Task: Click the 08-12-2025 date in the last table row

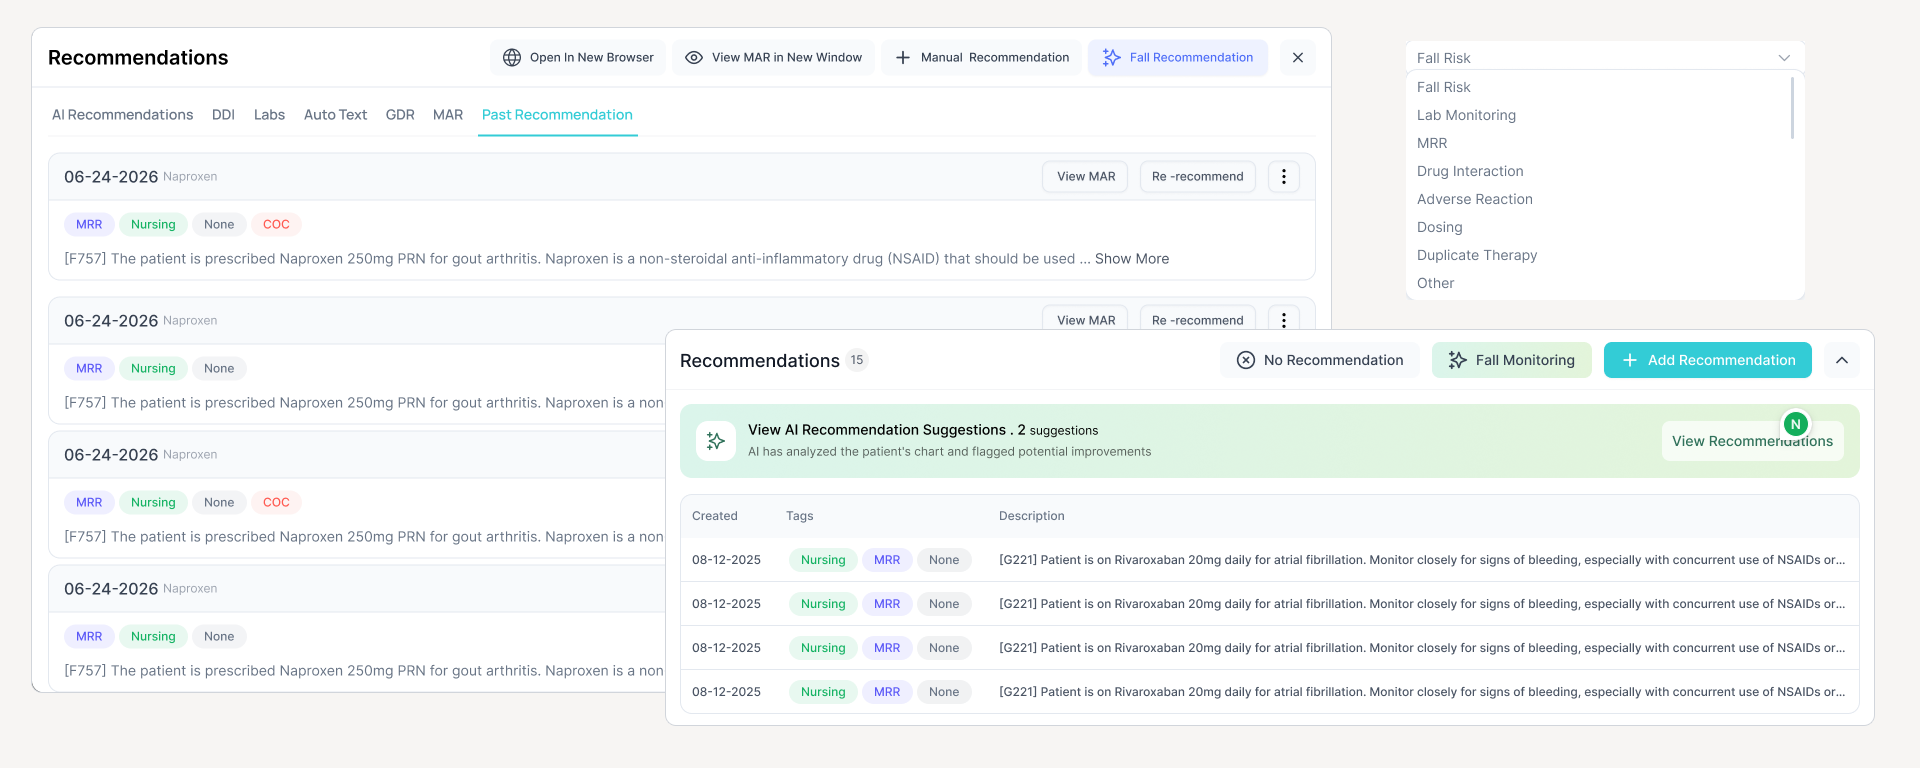Action: [x=727, y=692]
